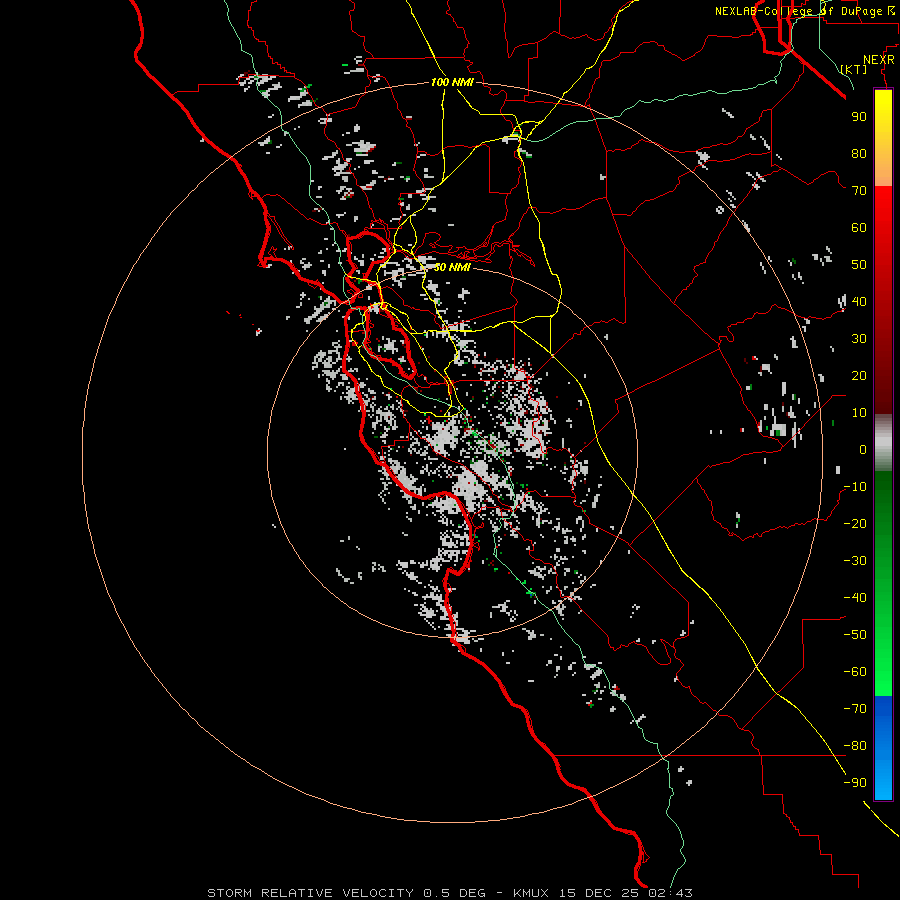Click the 70 value on velocity scale
The height and width of the screenshot is (900, 900).
[859, 191]
